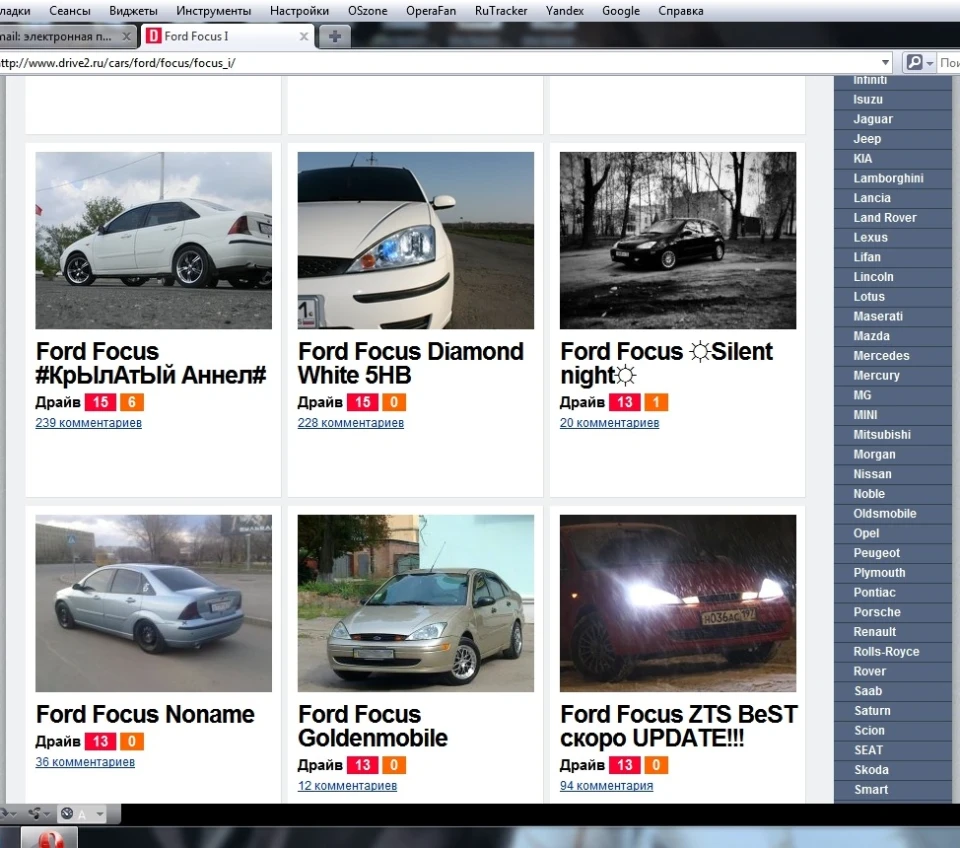The width and height of the screenshot is (960, 848).
Task: Open 239 комментариев link
Action: click(89, 422)
